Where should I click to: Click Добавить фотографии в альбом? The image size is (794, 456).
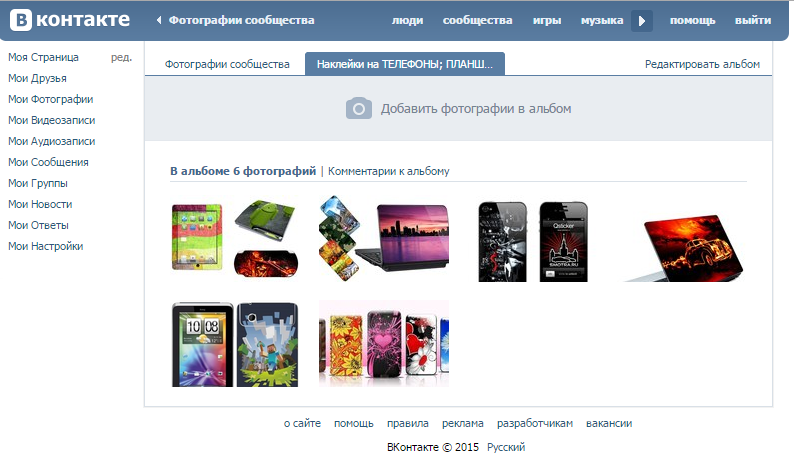coord(476,109)
